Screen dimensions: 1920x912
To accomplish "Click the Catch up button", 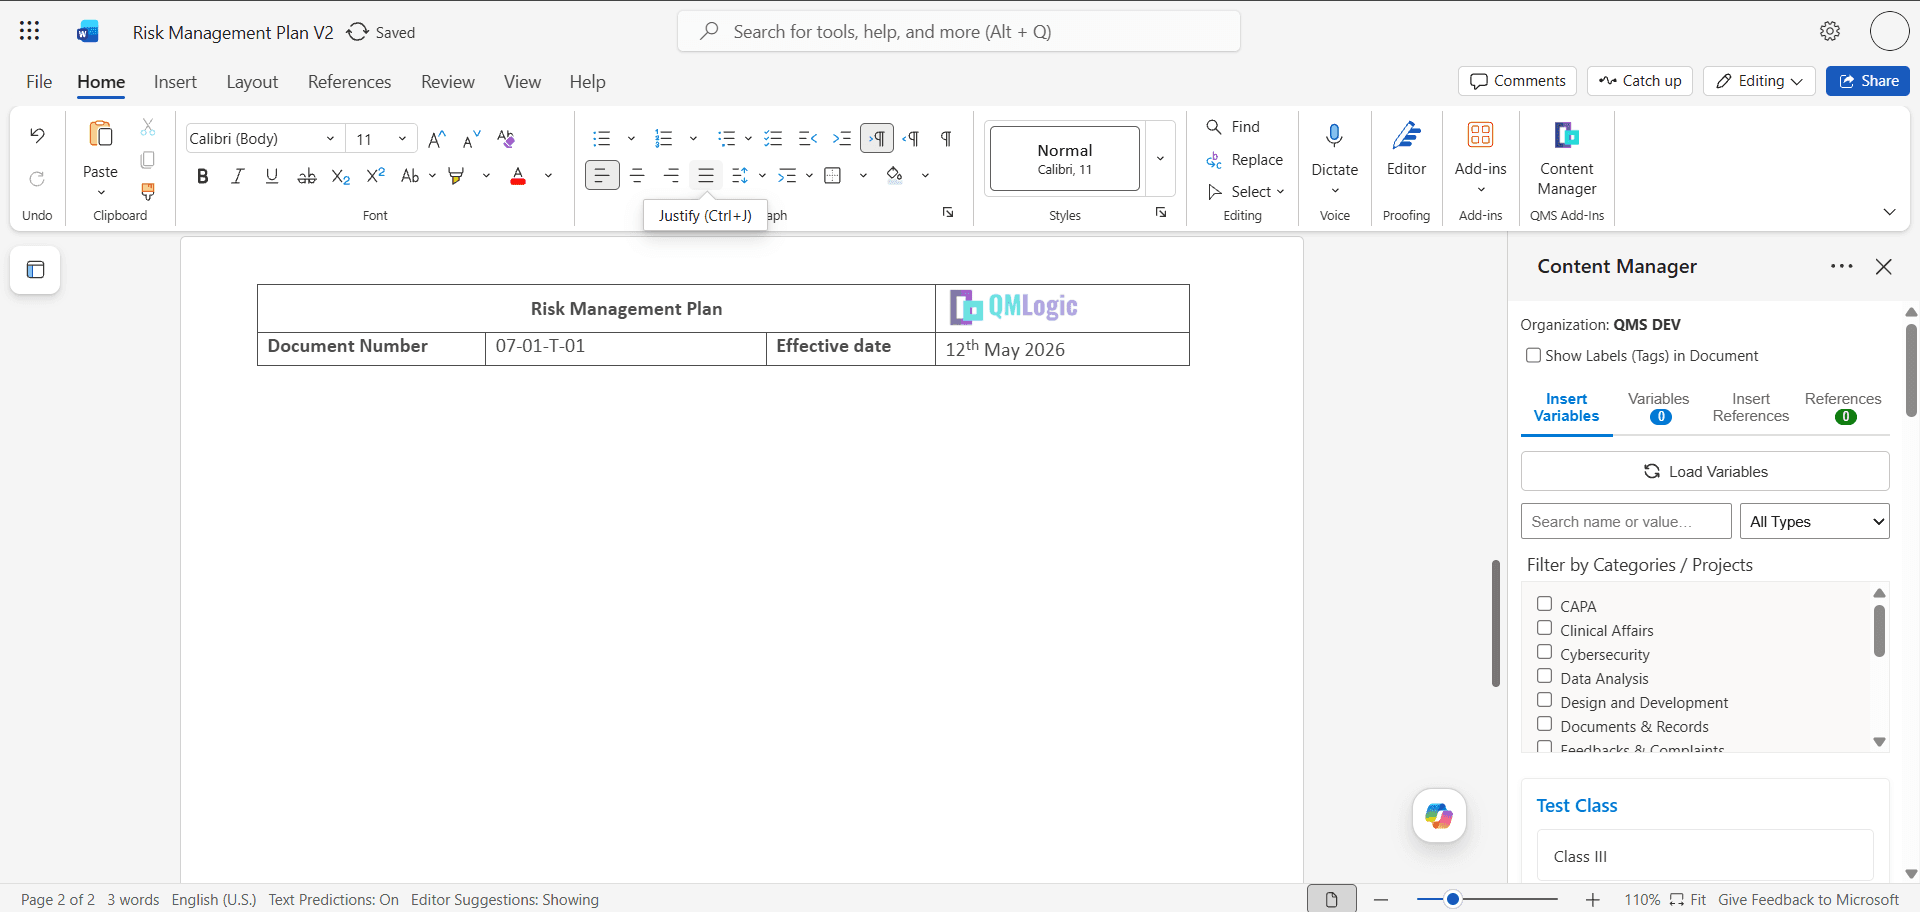I will [1640, 81].
